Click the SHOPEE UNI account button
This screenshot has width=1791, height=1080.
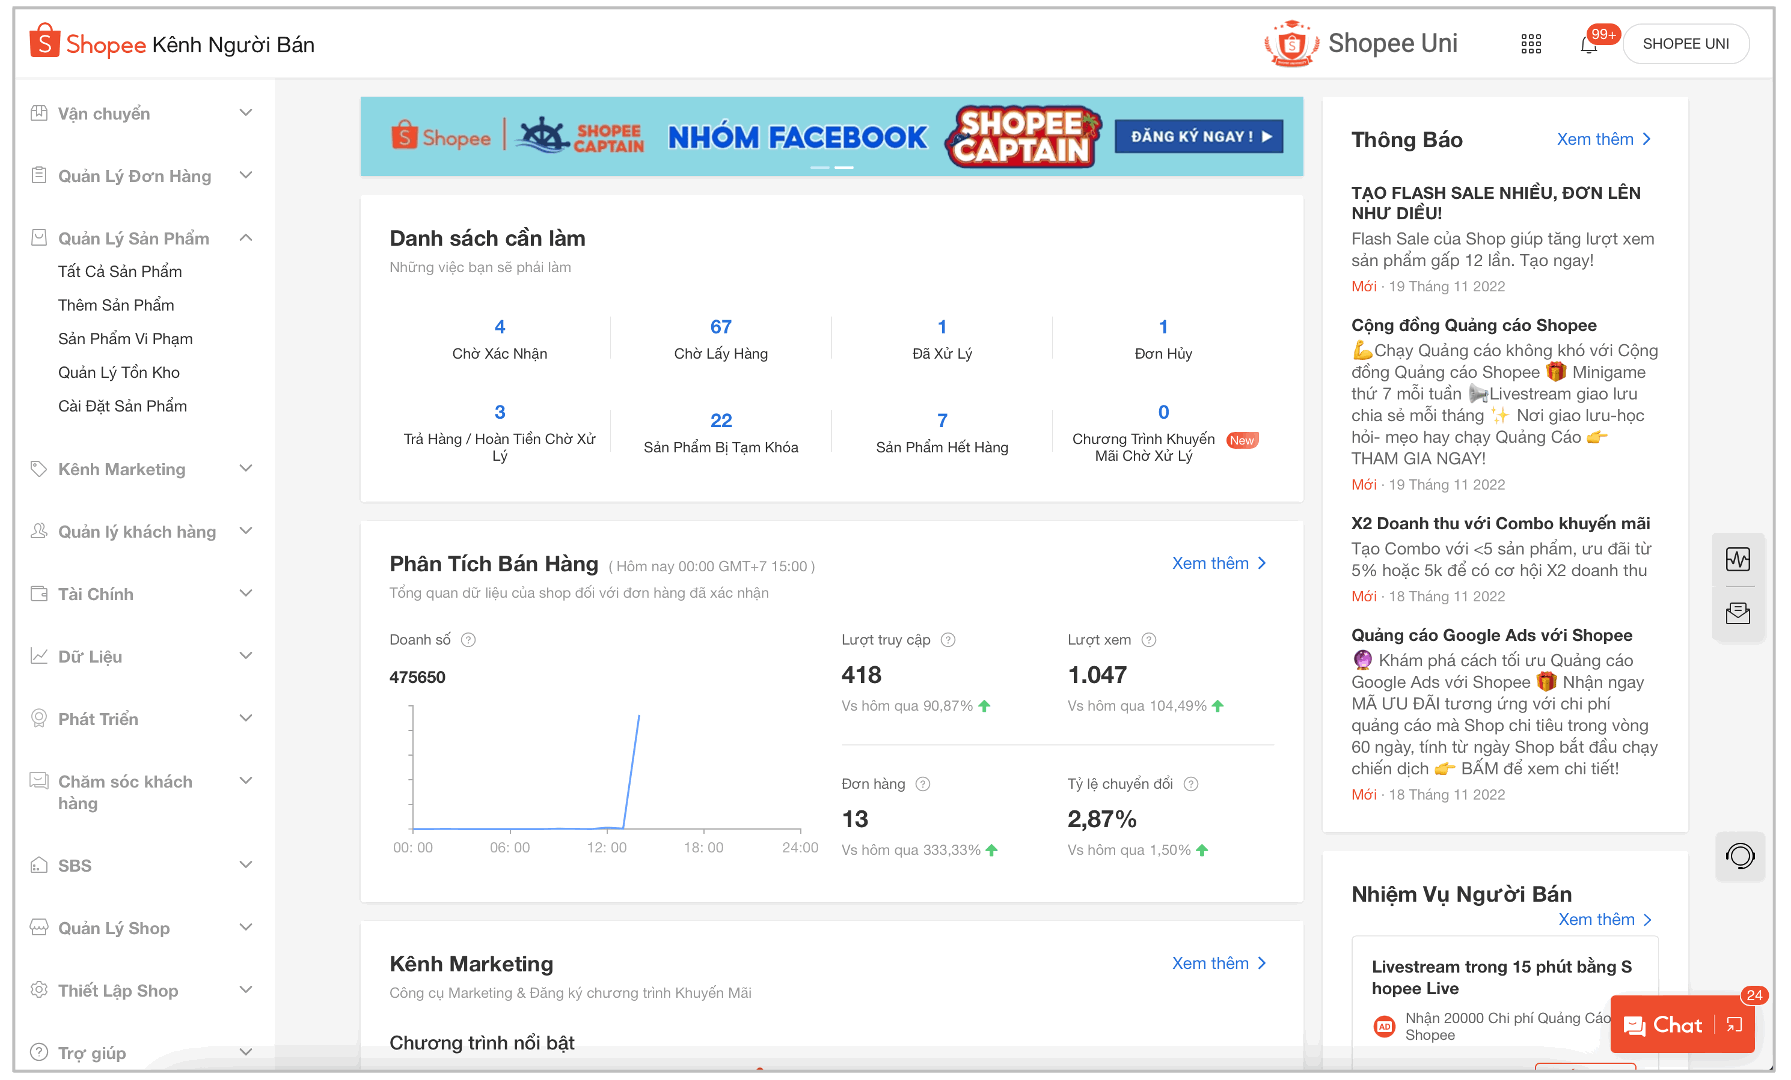[1686, 44]
